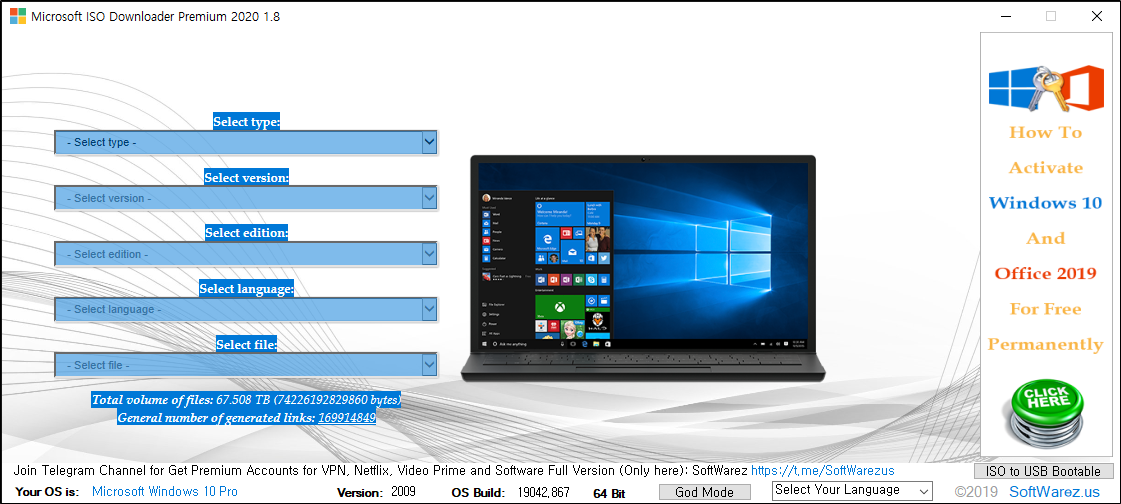
Task: Click the God Mode button
Action: click(x=704, y=492)
